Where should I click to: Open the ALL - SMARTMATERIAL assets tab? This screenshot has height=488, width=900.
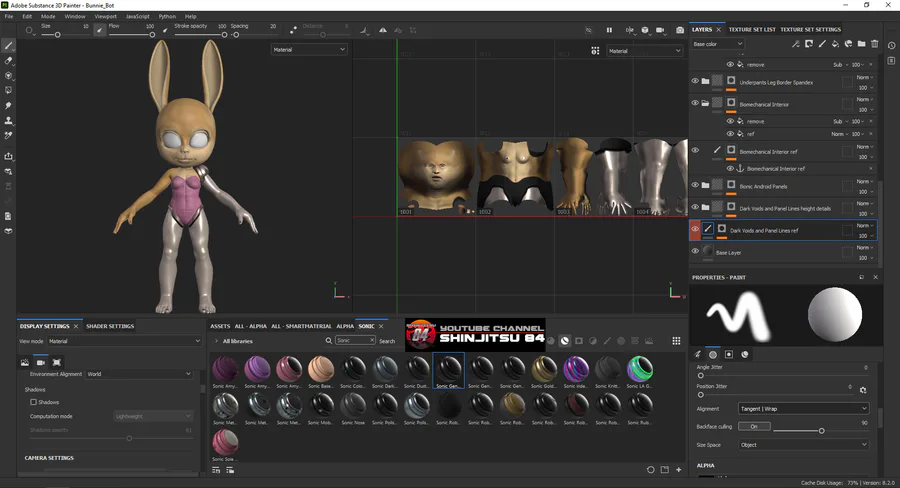[301, 326]
